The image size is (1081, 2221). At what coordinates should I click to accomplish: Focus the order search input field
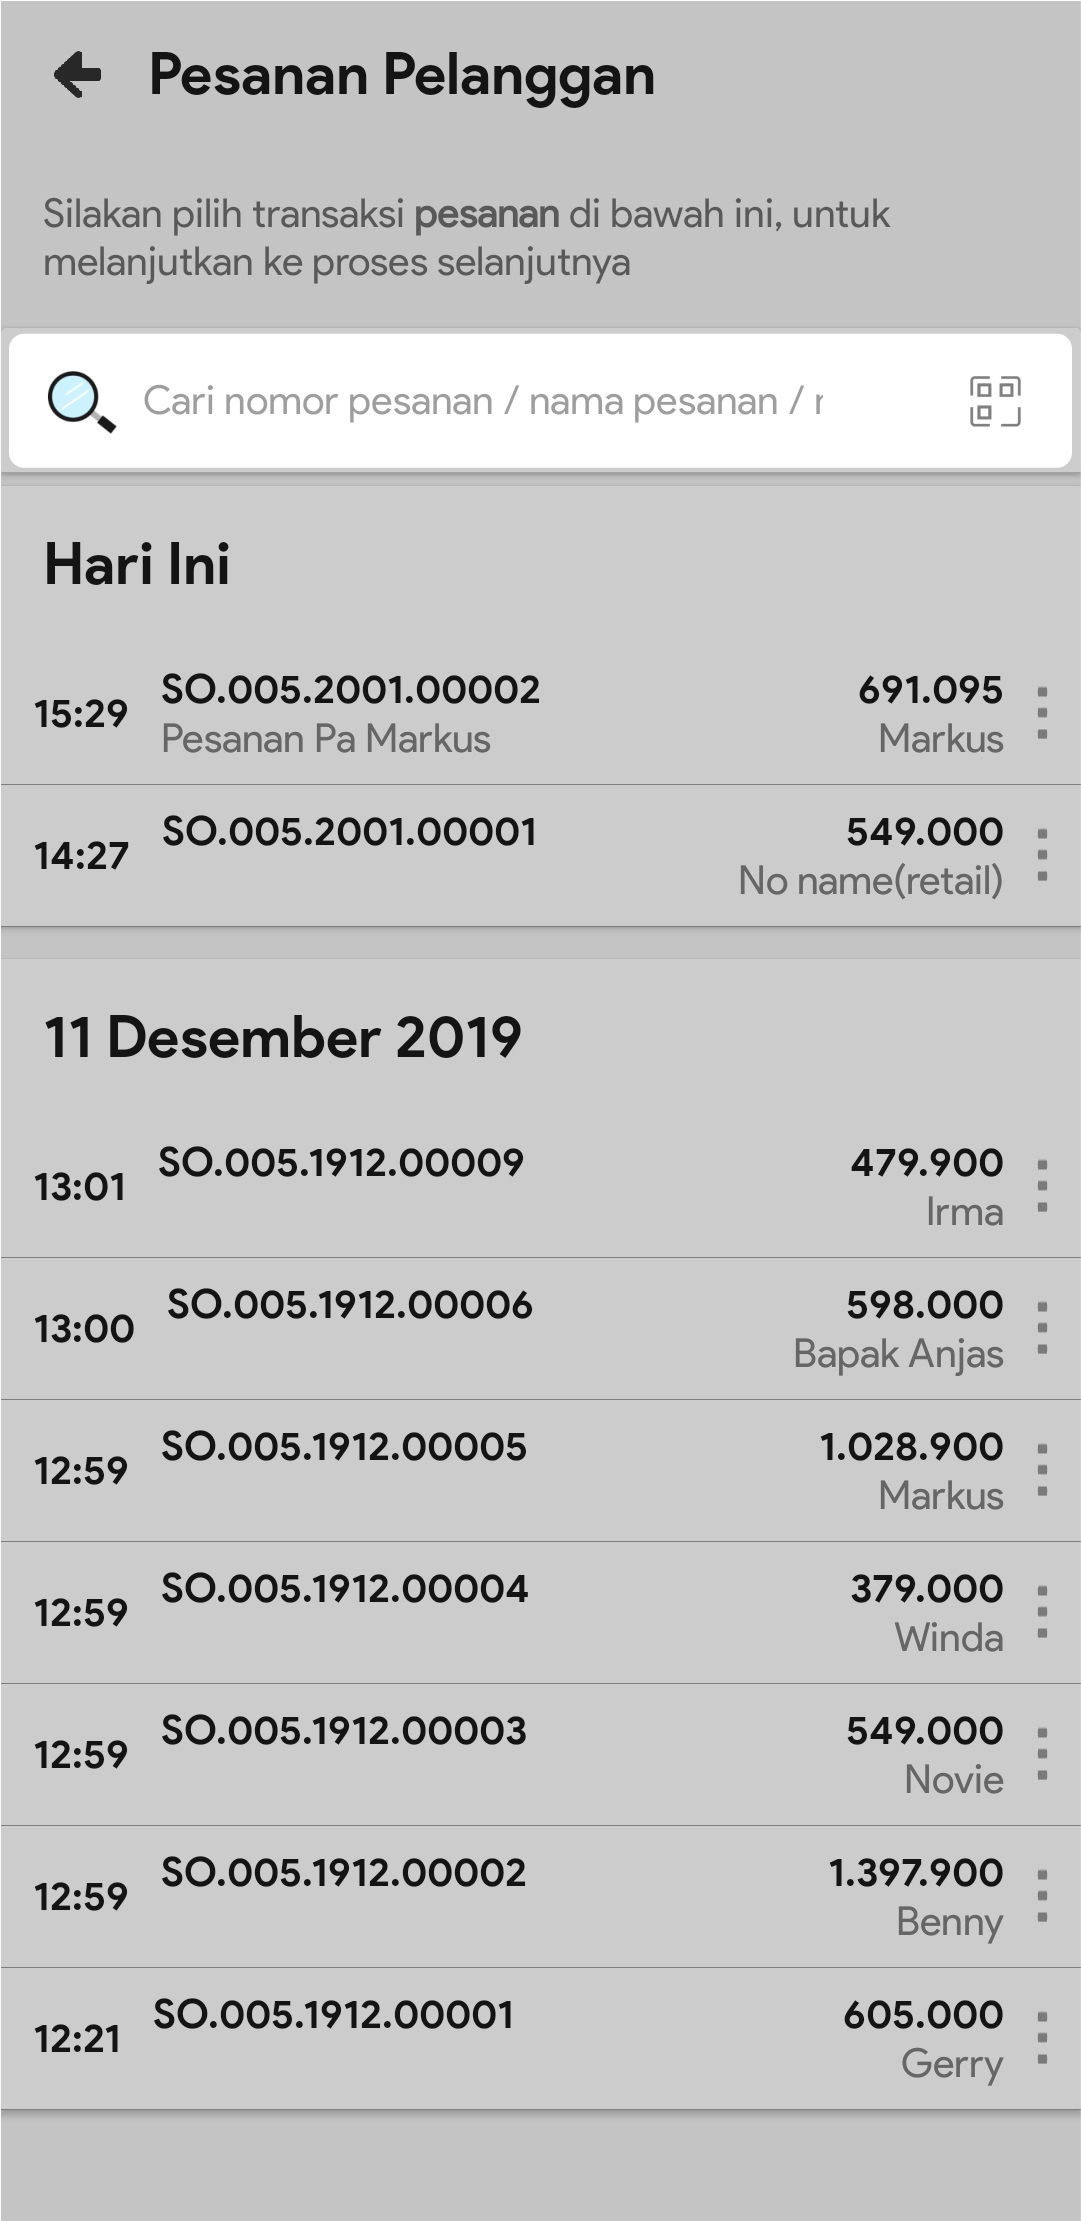point(482,401)
